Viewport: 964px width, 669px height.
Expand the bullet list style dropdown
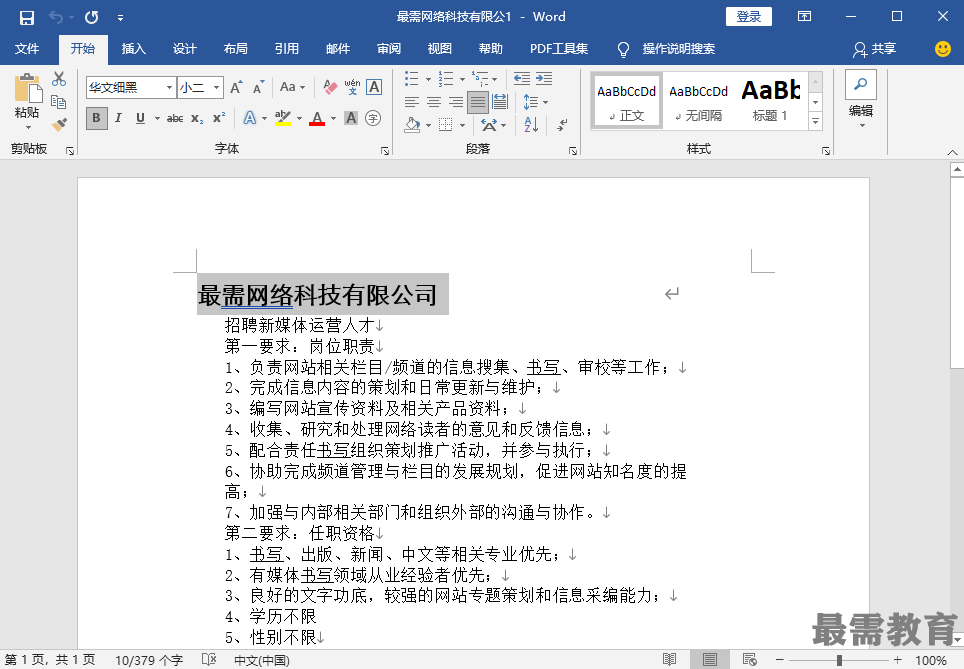tap(428, 79)
